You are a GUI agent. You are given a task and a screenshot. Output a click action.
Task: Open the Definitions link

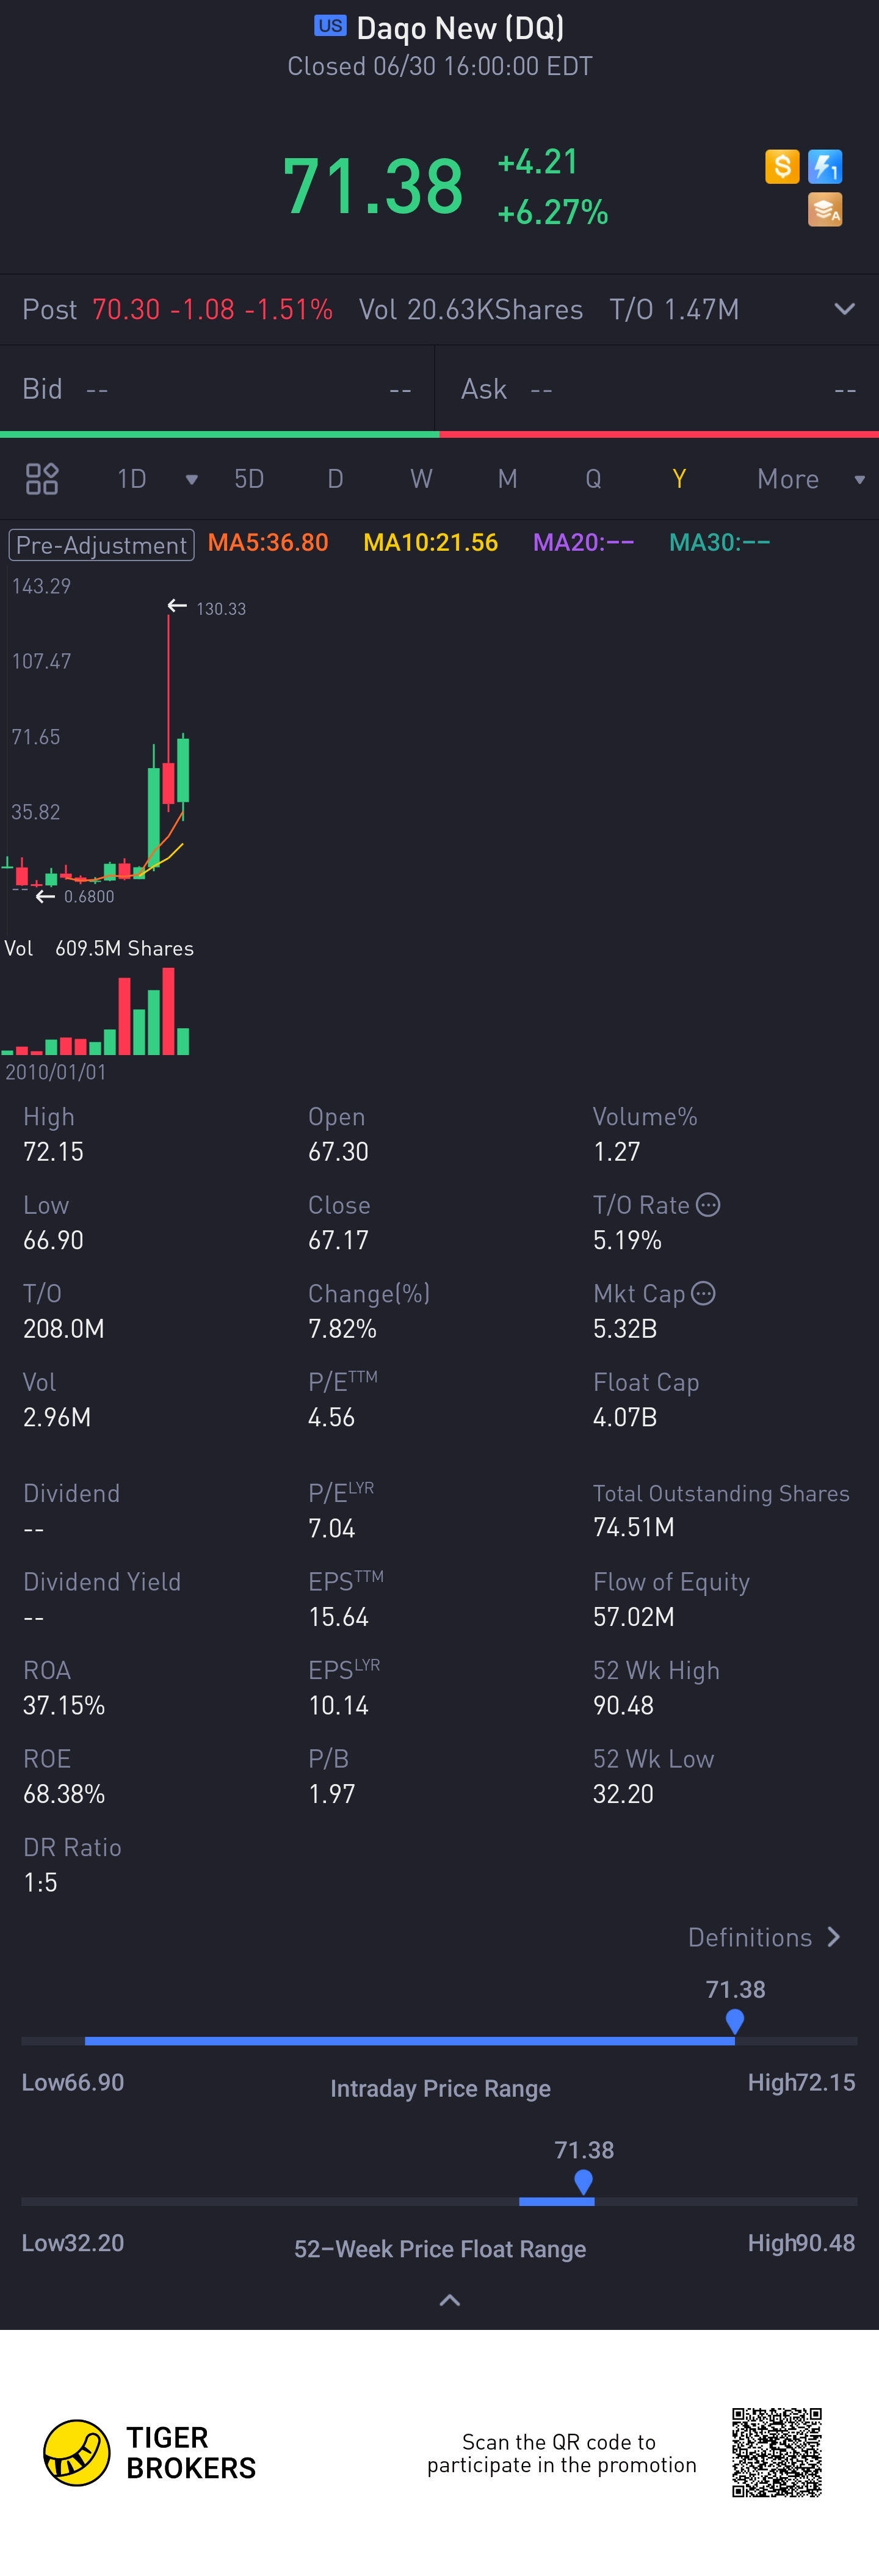tap(764, 1937)
